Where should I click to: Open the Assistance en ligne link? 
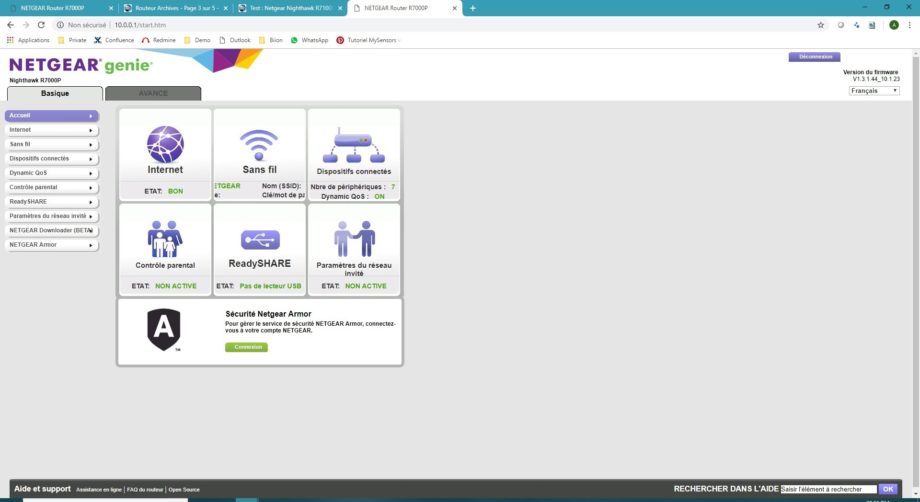[99, 489]
